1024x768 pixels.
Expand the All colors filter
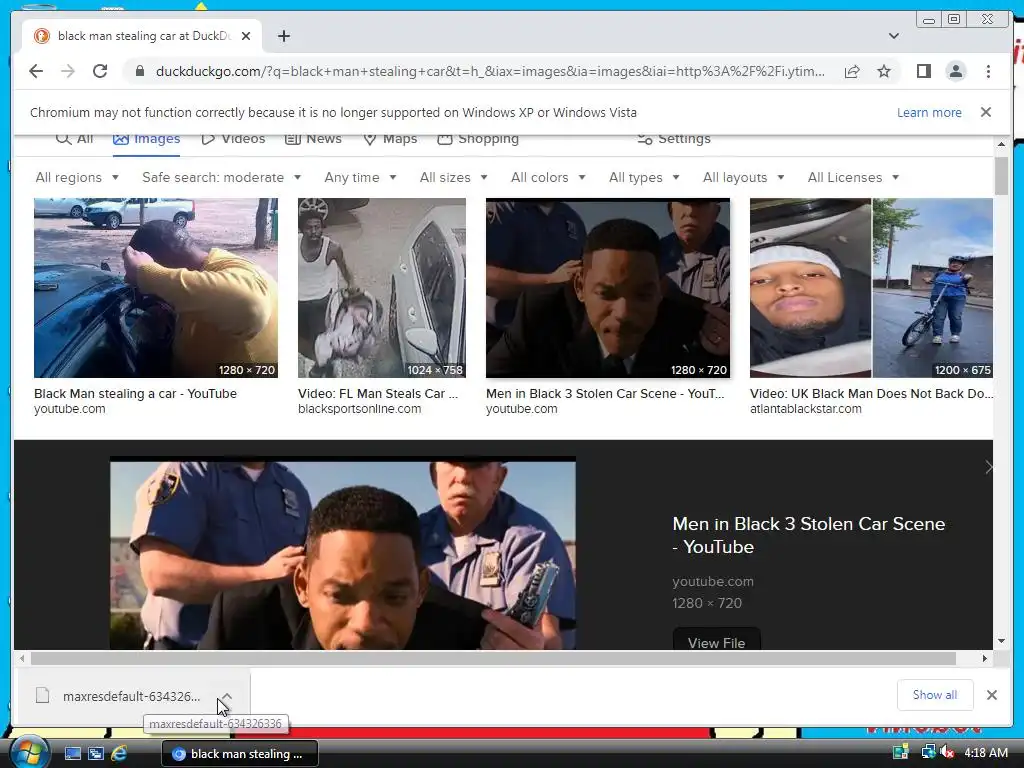tap(548, 177)
